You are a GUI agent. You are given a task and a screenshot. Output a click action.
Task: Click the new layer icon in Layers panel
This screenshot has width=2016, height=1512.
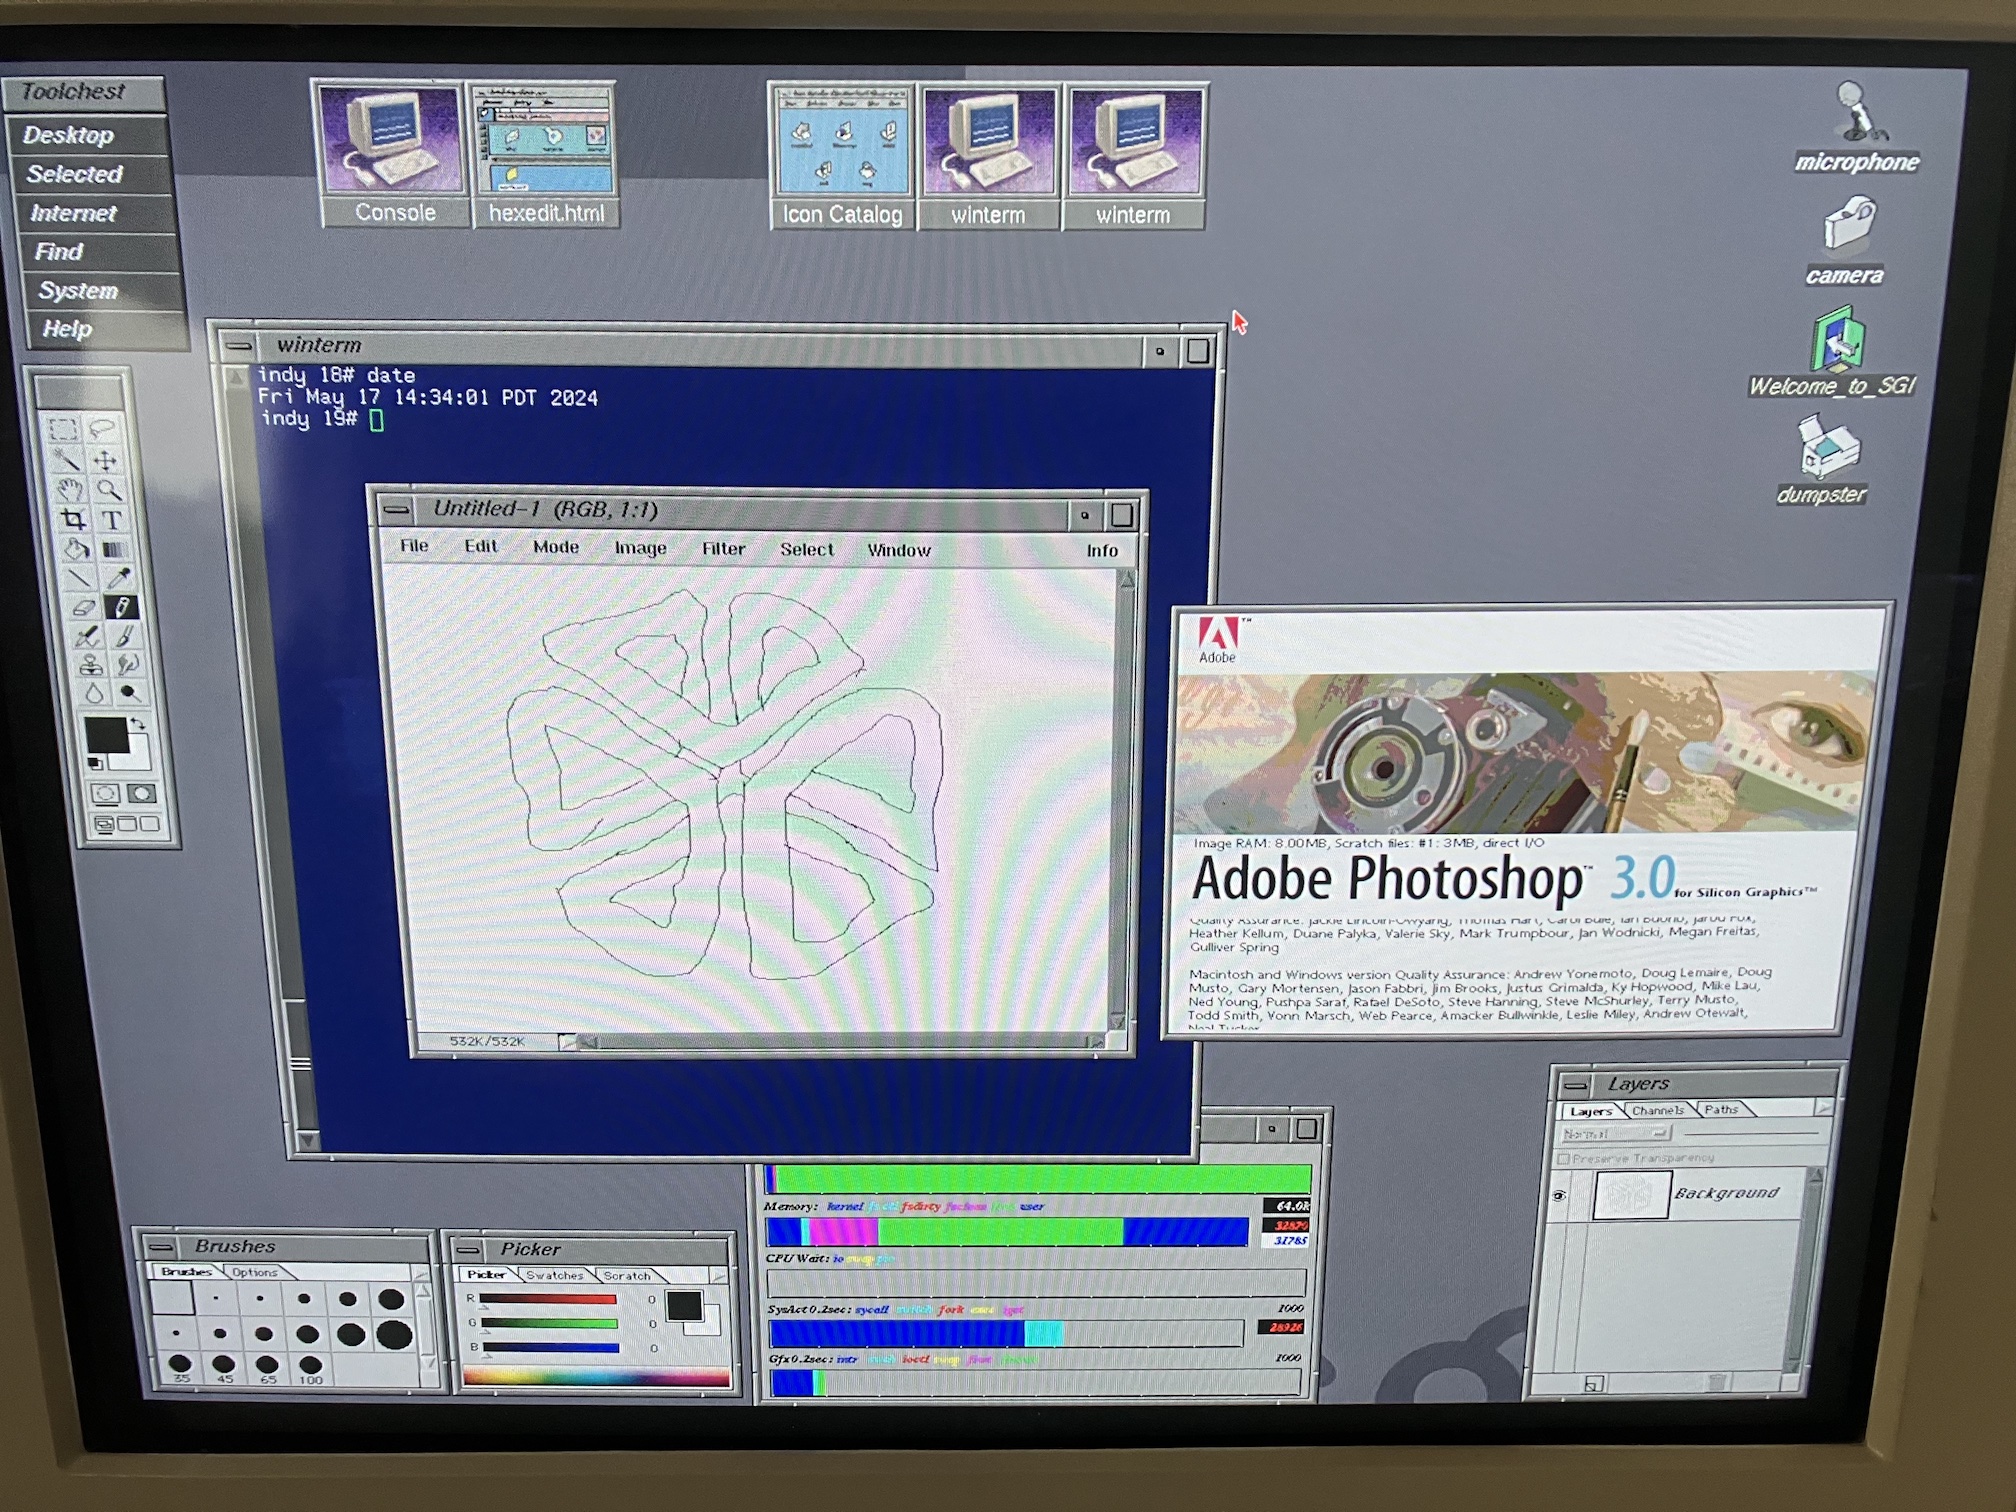click(x=1594, y=1384)
